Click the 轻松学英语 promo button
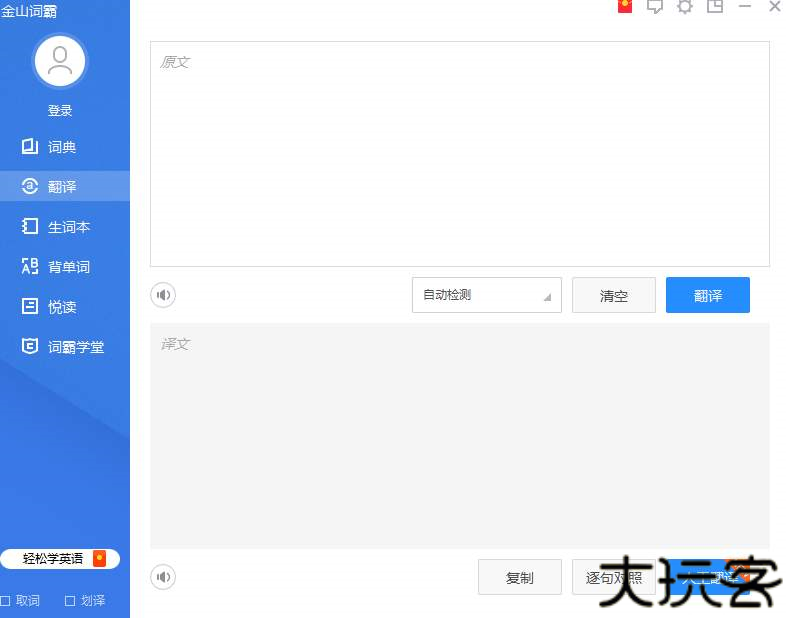786x618 pixels. 60,559
